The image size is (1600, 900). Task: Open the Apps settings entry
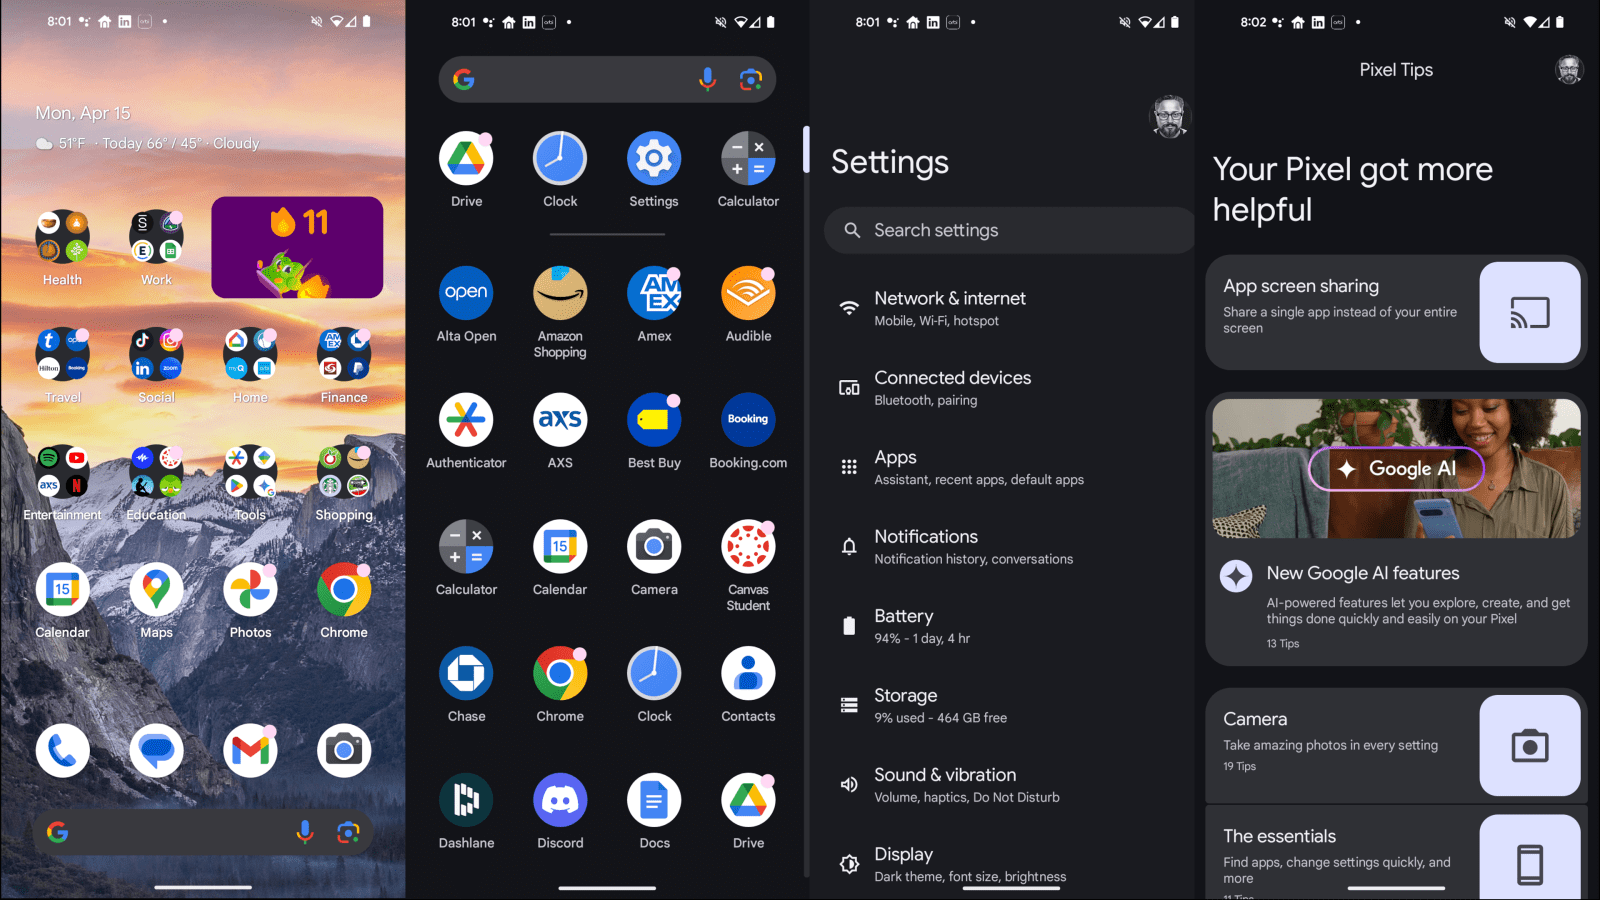(1004, 467)
